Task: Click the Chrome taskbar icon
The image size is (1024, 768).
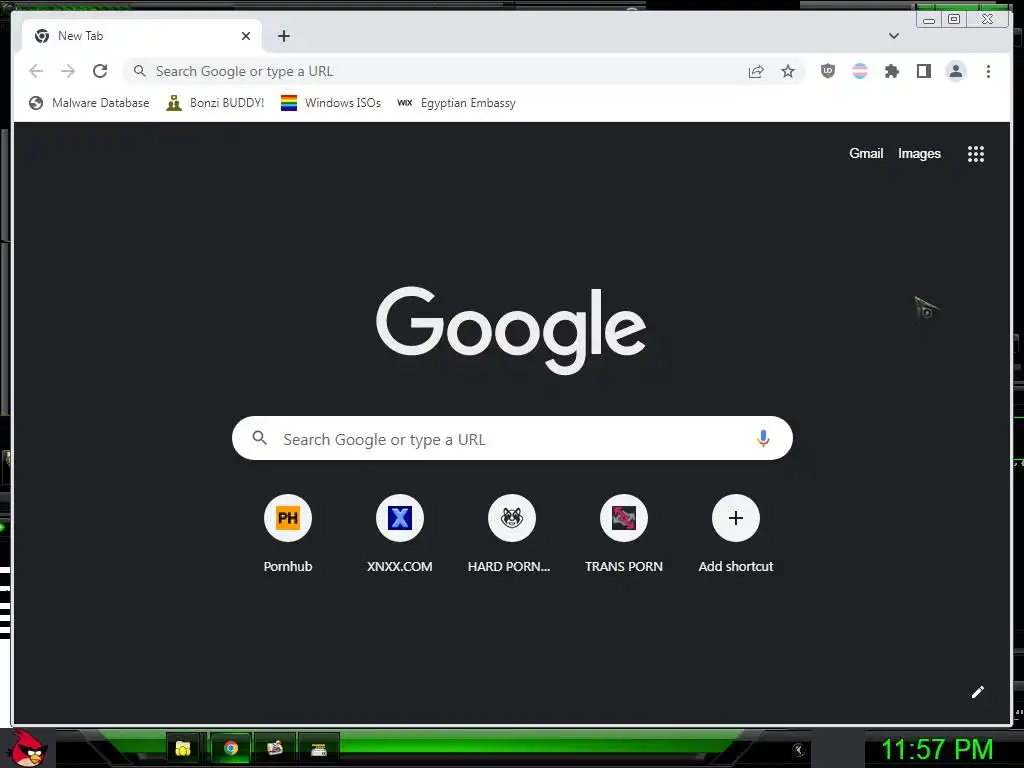Action: pos(231,748)
